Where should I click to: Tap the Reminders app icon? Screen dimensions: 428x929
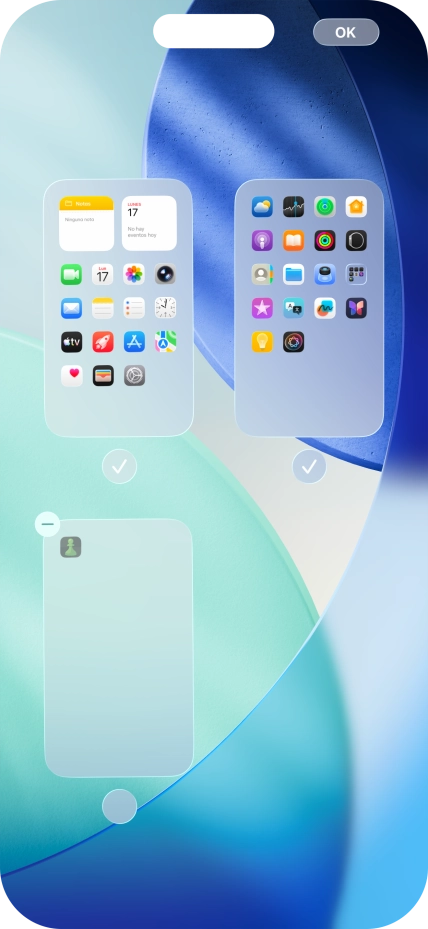tap(134, 308)
